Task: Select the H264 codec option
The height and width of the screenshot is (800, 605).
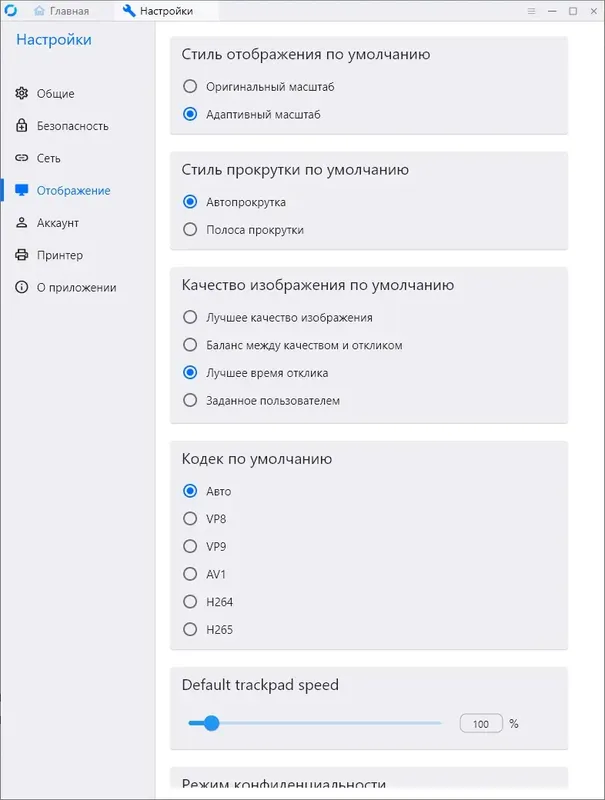Action: (189, 602)
